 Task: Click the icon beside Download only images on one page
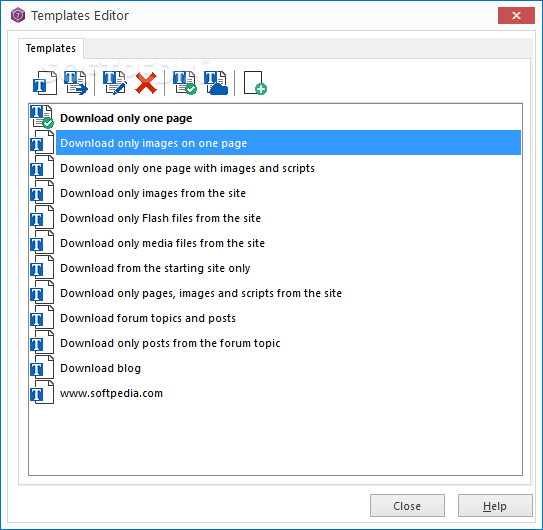[x=42, y=142]
